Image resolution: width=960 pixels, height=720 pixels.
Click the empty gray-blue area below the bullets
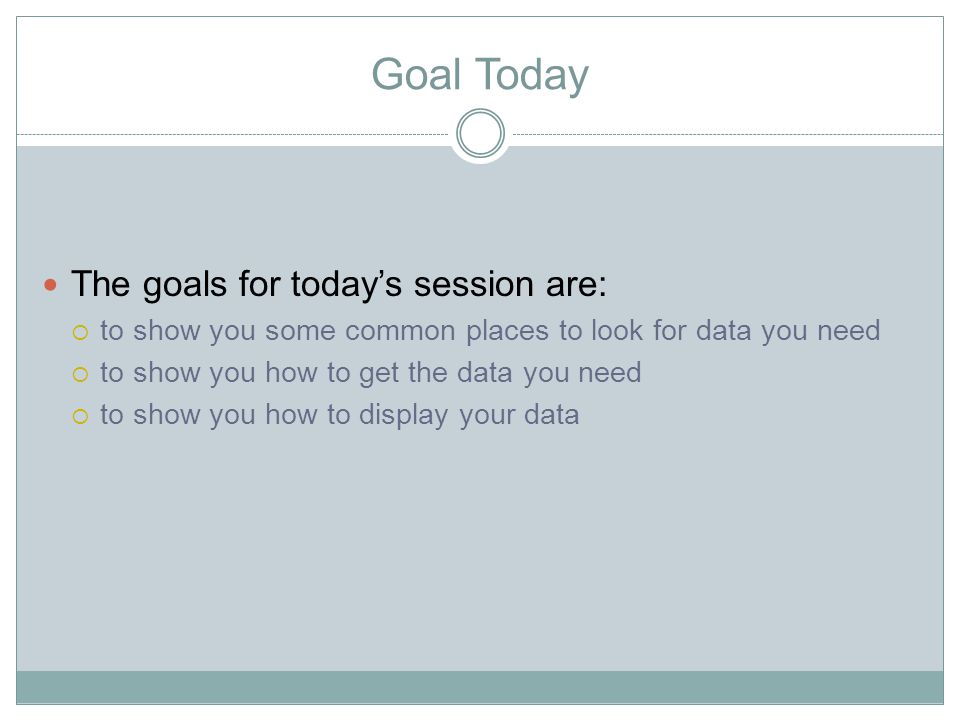(480, 551)
